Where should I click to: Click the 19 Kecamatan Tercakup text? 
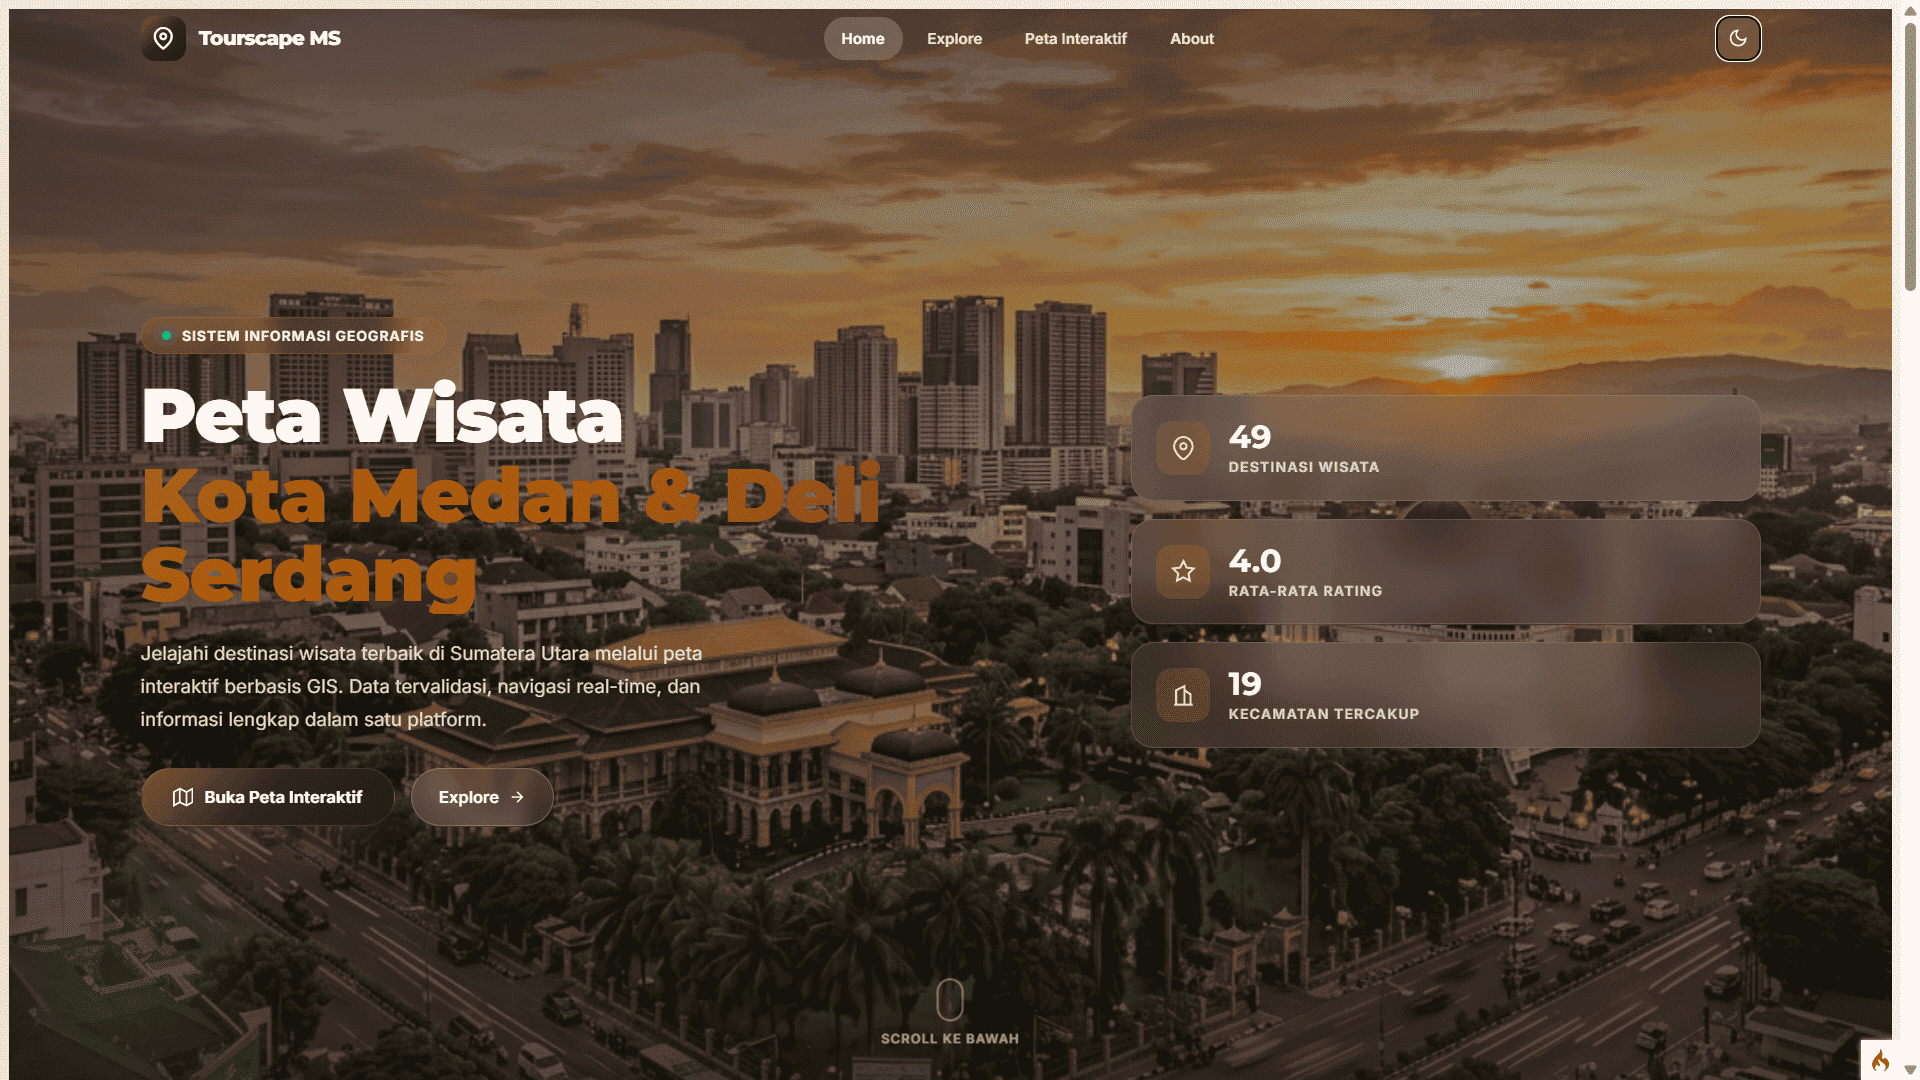coord(1324,696)
